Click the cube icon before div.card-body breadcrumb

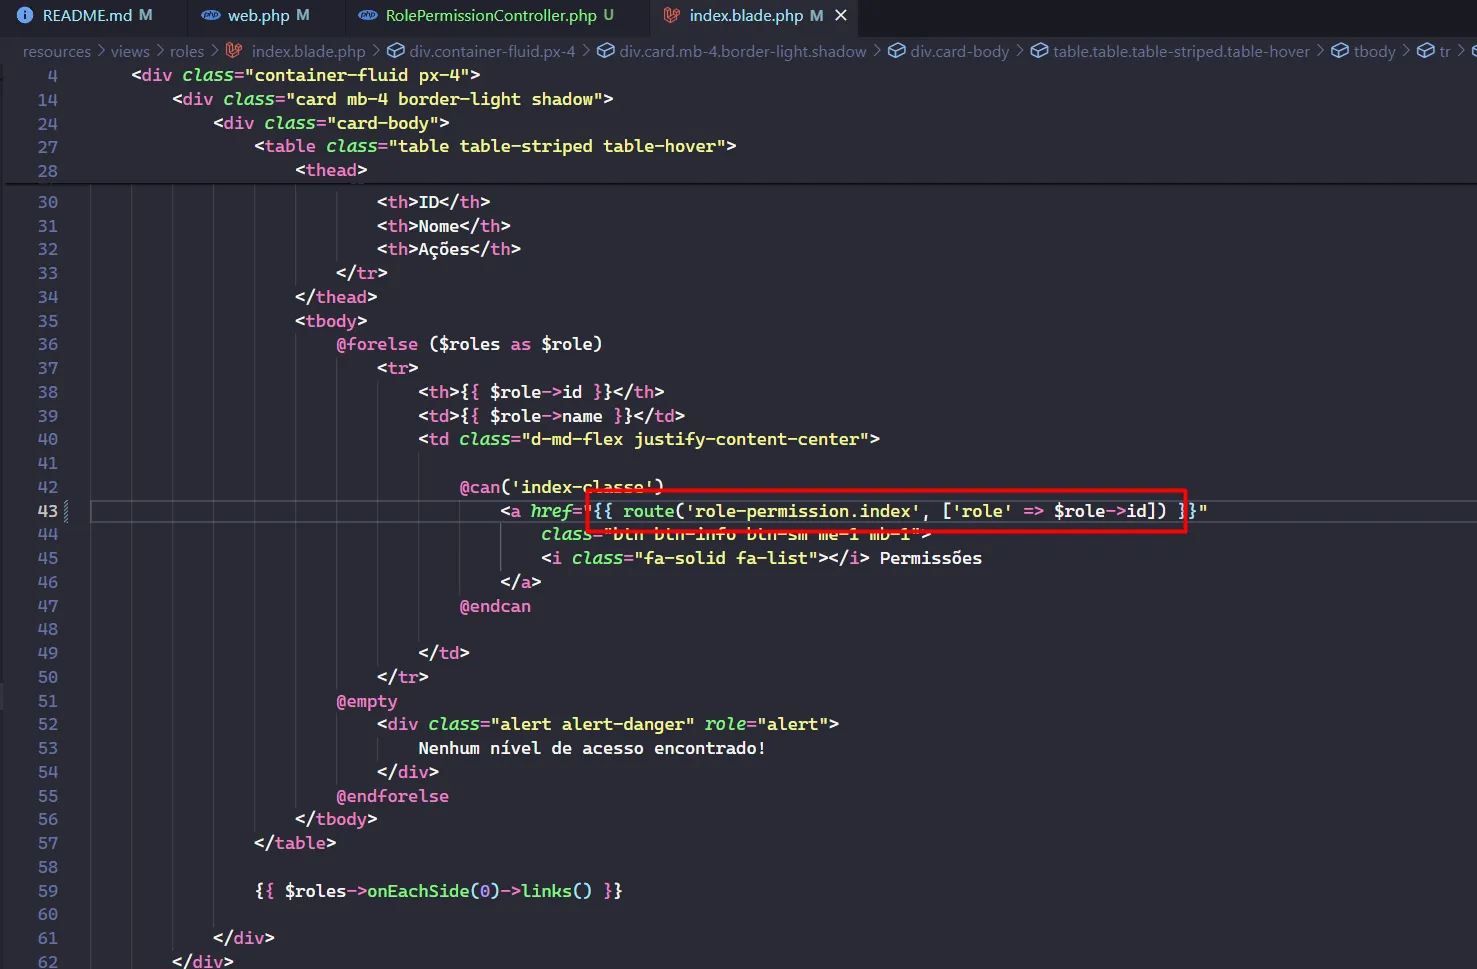(896, 51)
